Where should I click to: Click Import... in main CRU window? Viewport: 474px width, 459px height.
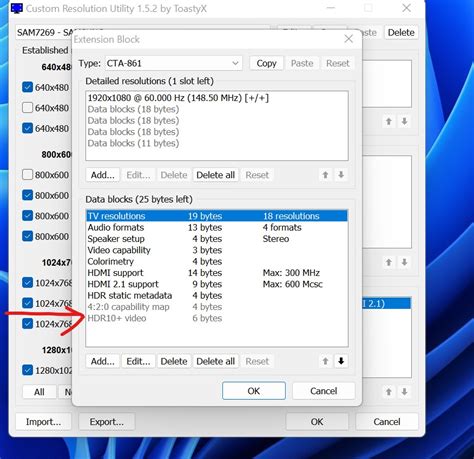pyautogui.click(x=43, y=422)
